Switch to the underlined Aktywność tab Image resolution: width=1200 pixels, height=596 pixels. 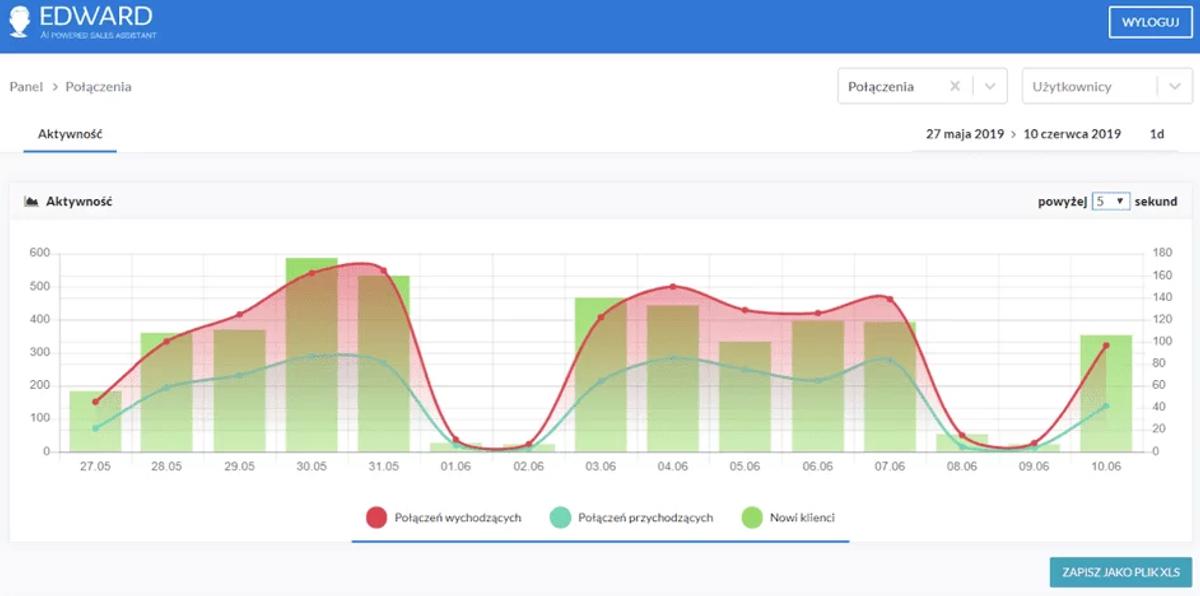(x=71, y=134)
